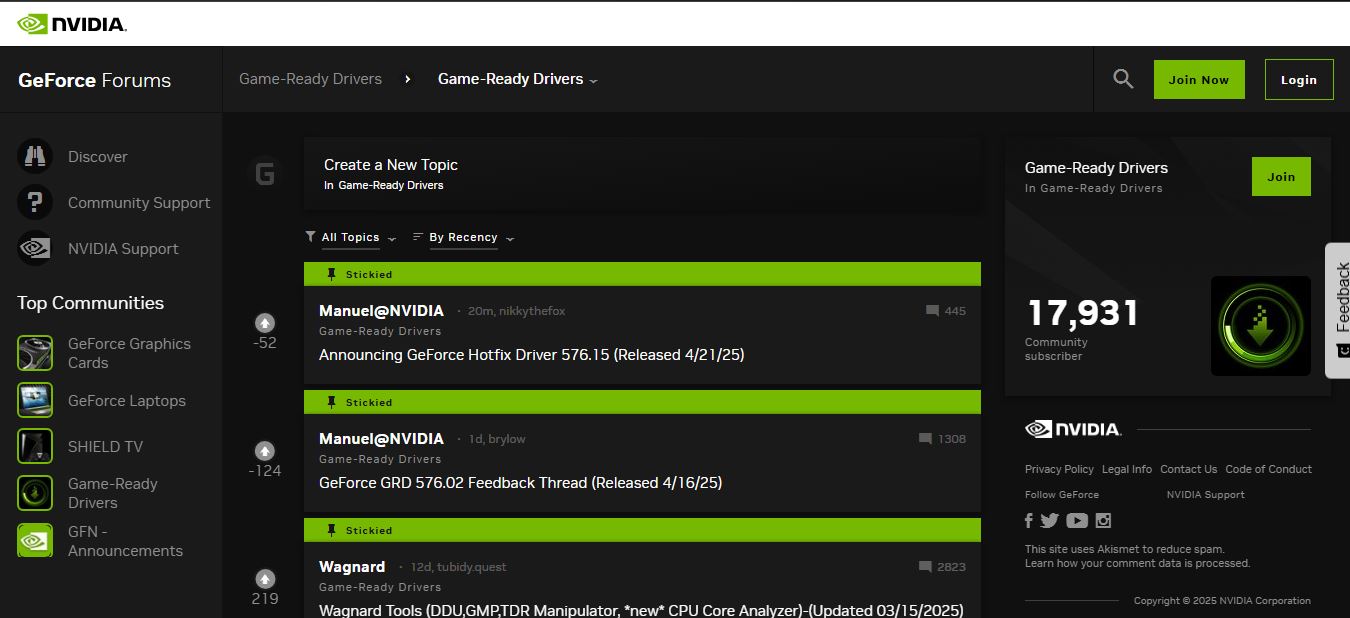Click the G avatar beside Create Topic
This screenshot has width=1350, height=618.
[x=265, y=174]
